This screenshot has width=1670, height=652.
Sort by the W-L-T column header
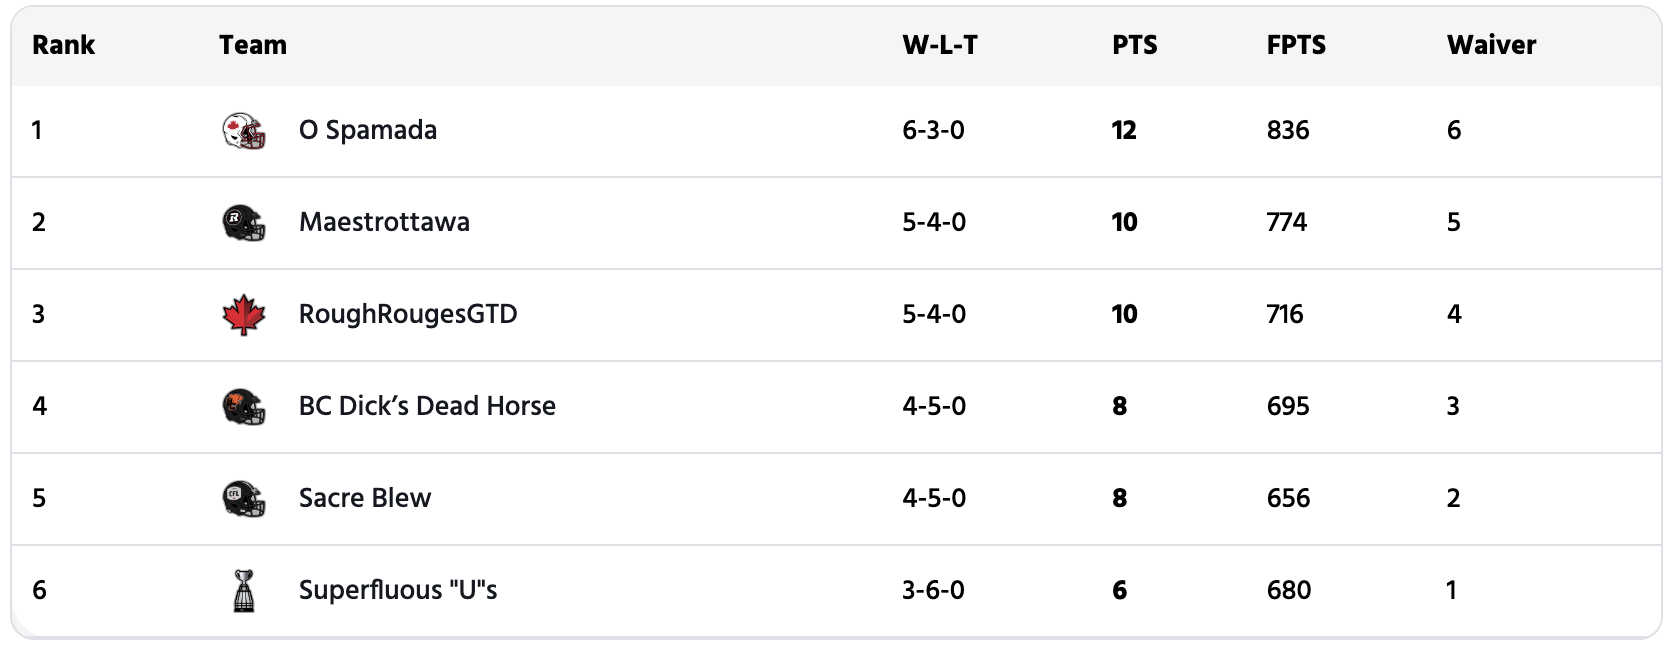(x=940, y=45)
